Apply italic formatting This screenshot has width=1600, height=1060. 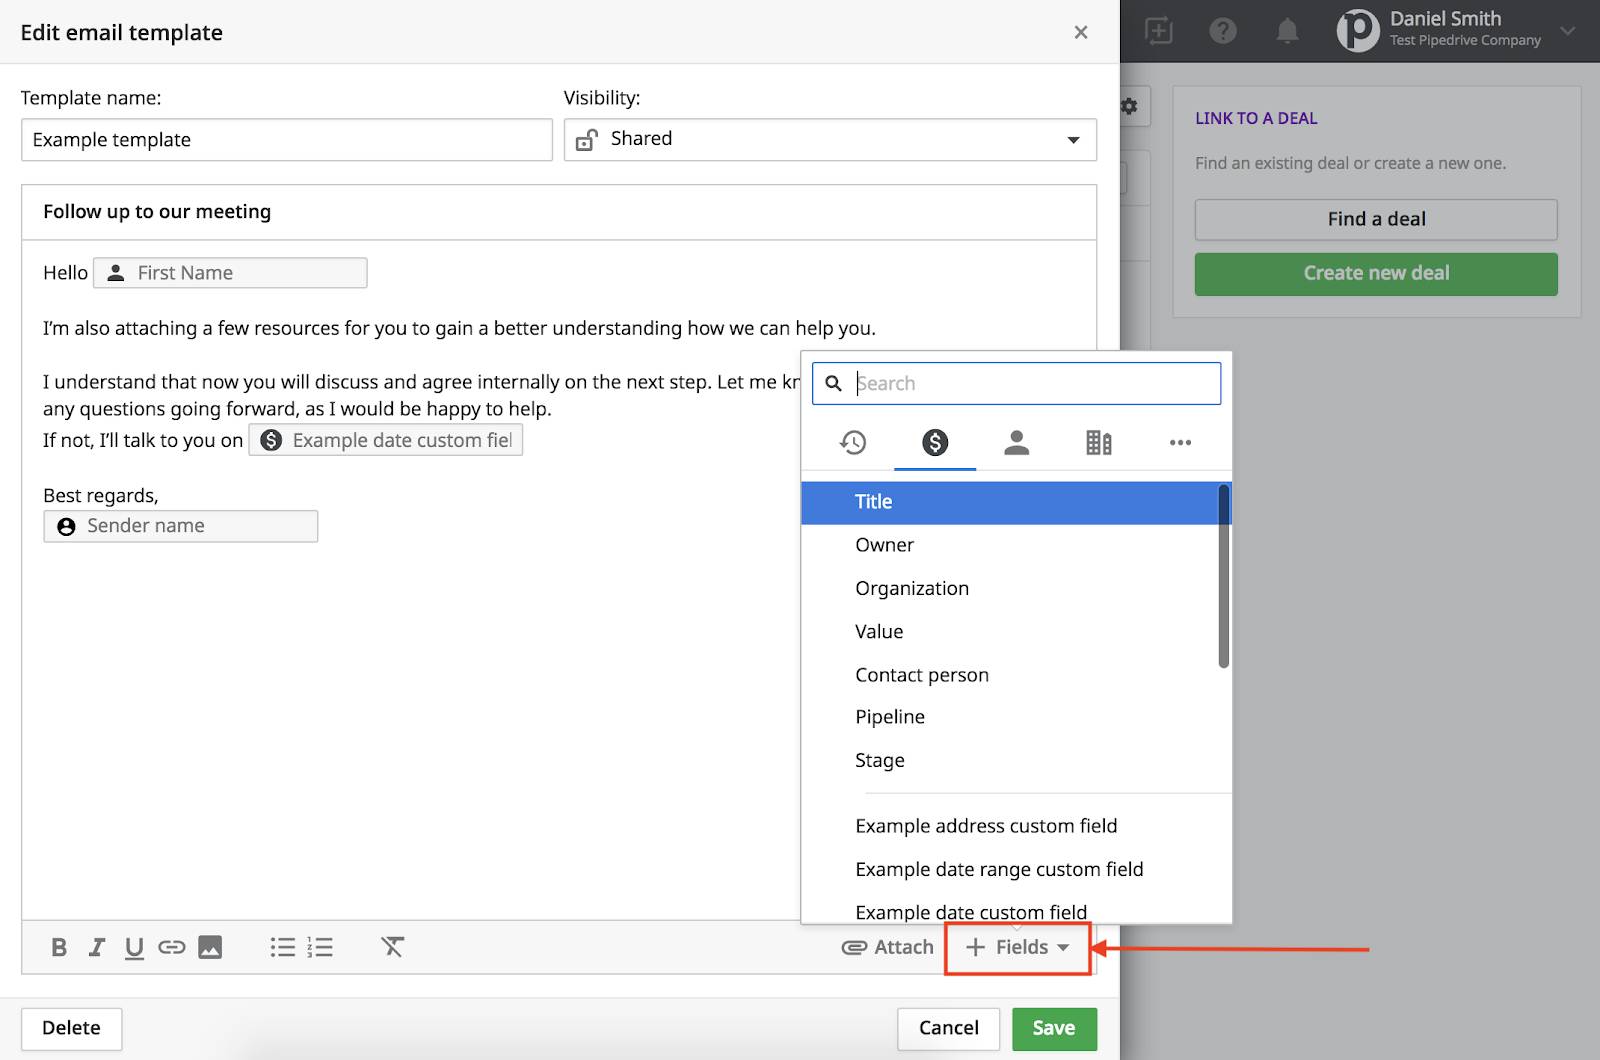coord(96,947)
